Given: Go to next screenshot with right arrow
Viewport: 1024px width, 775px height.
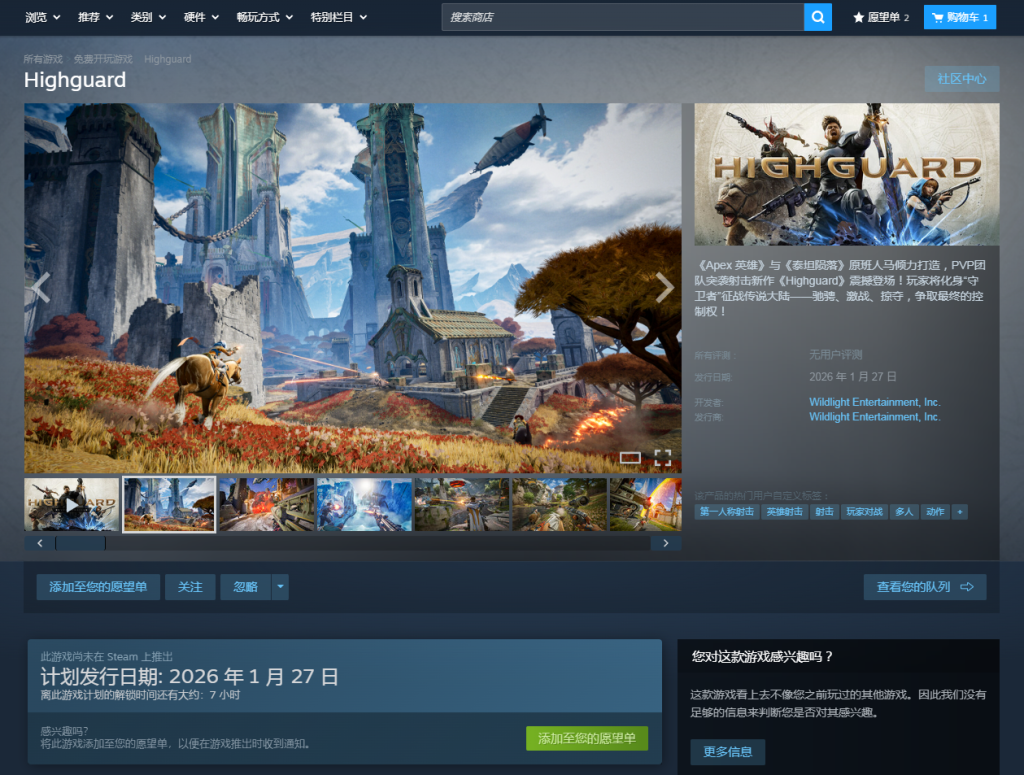Looking at the screenshot, I should (x=664, y=288).
